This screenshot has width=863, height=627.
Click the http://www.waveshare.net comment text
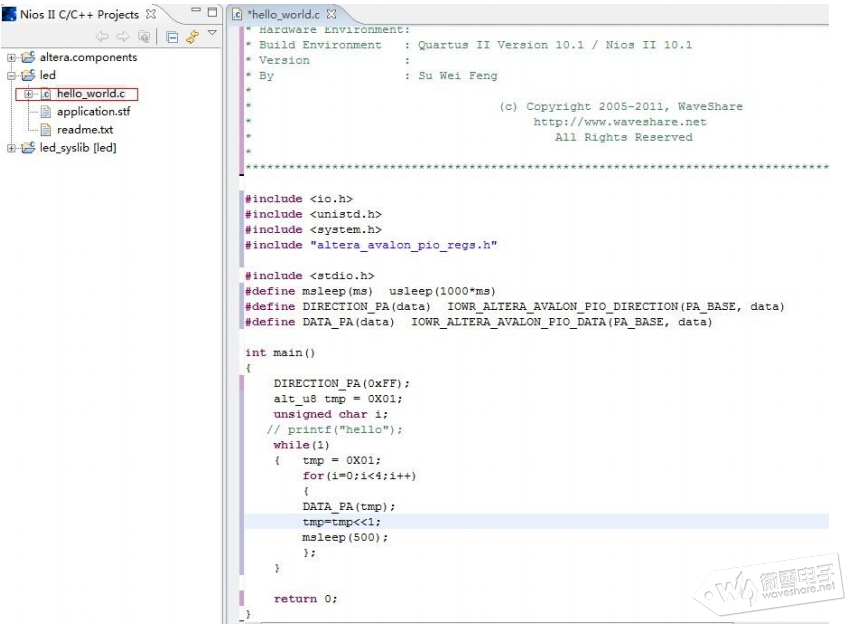tap(620, 122)
